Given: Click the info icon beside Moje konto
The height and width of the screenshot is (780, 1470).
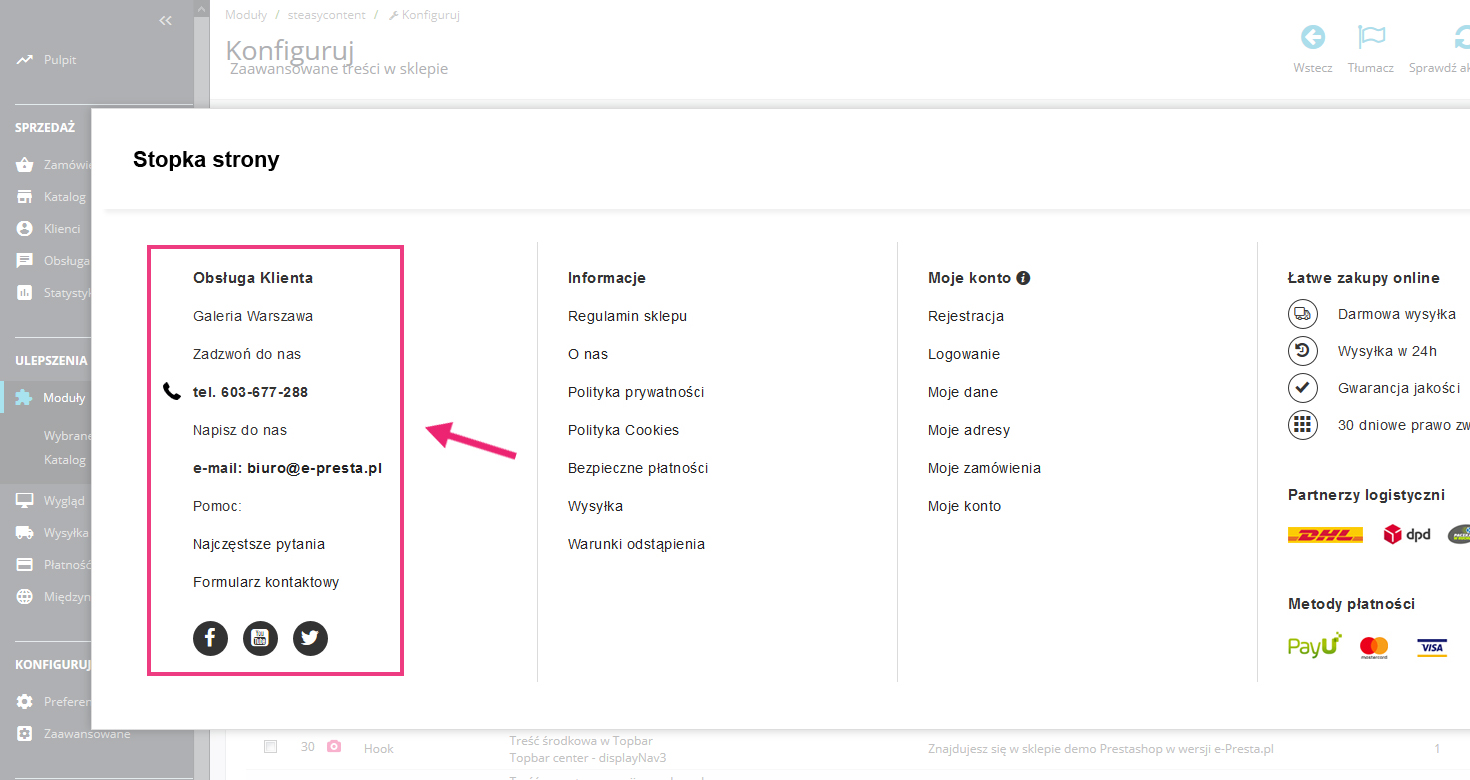Looking at the screenshot, I should tap(1023, 278).
